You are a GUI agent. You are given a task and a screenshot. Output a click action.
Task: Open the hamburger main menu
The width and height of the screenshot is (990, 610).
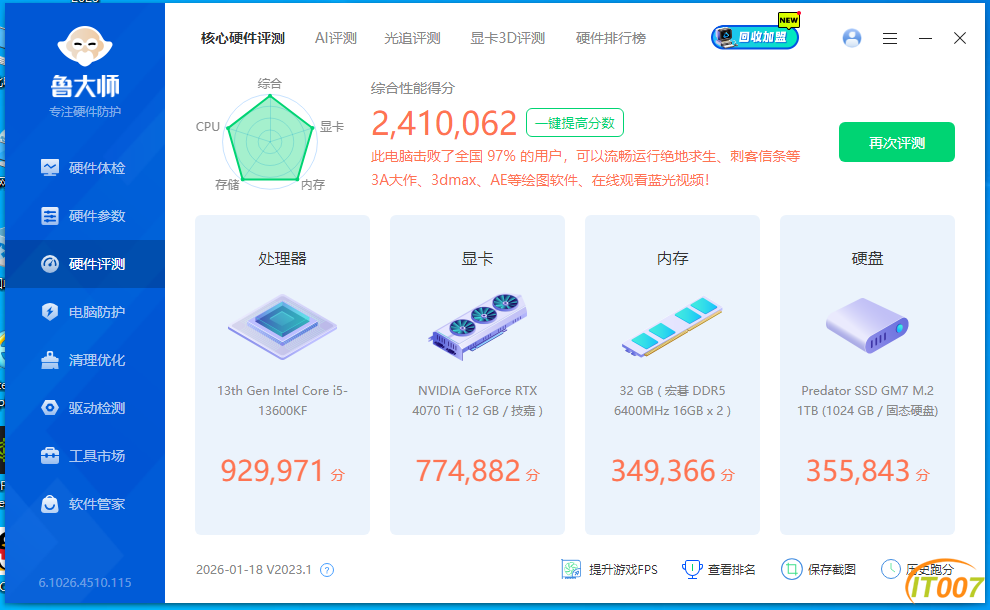coord(890,38)
